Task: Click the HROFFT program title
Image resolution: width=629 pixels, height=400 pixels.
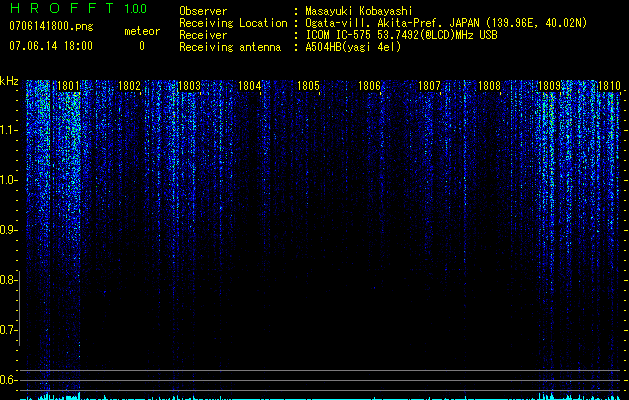Action: [x=62, y=8]
